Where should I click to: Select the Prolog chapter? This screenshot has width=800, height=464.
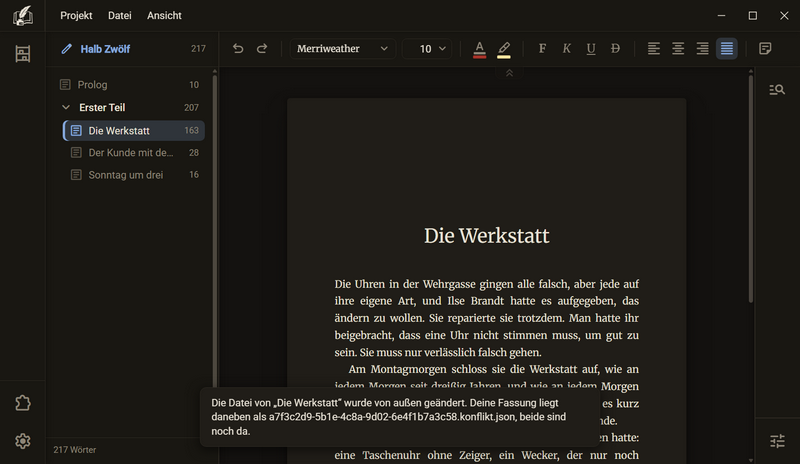(x=132, y=85)
